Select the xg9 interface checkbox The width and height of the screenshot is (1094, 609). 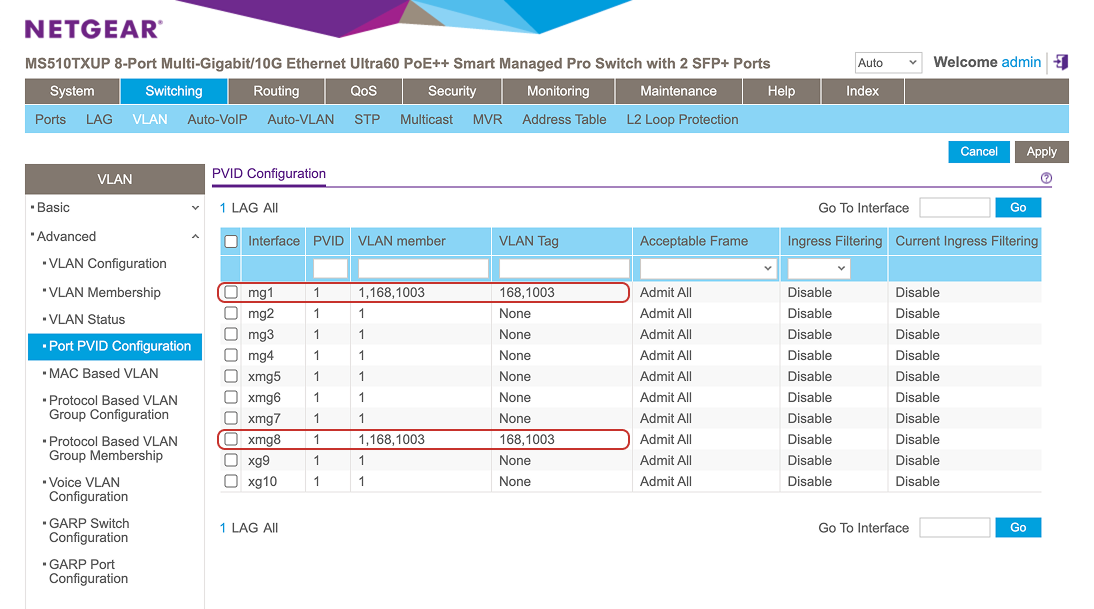point(231,460)
